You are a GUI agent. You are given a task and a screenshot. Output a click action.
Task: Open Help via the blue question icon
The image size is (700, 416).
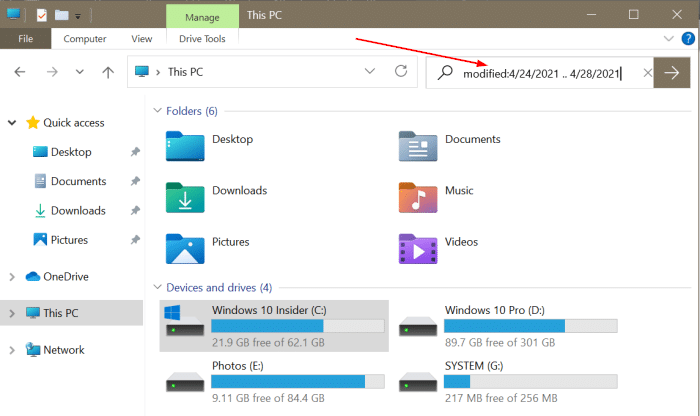688,39
